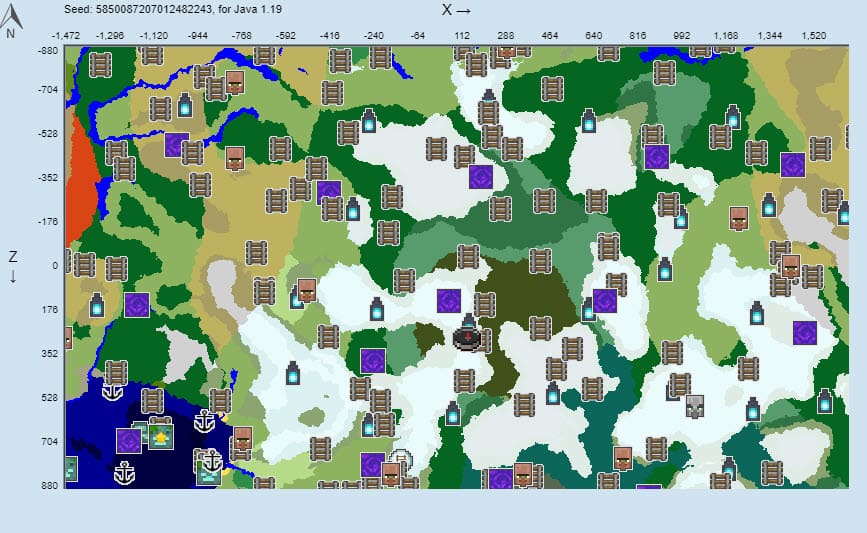
Task: Open the teal icon with the yellow star
Action: (x=161, y=437)
